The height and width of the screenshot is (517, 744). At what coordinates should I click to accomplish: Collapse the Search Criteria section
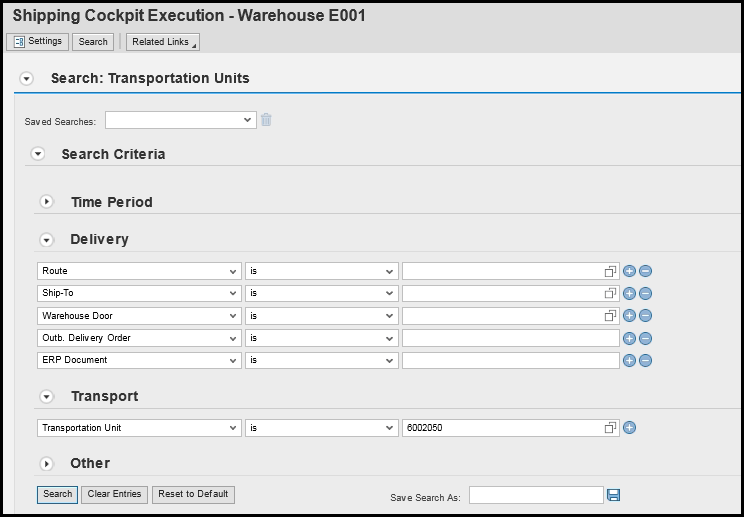38,154
